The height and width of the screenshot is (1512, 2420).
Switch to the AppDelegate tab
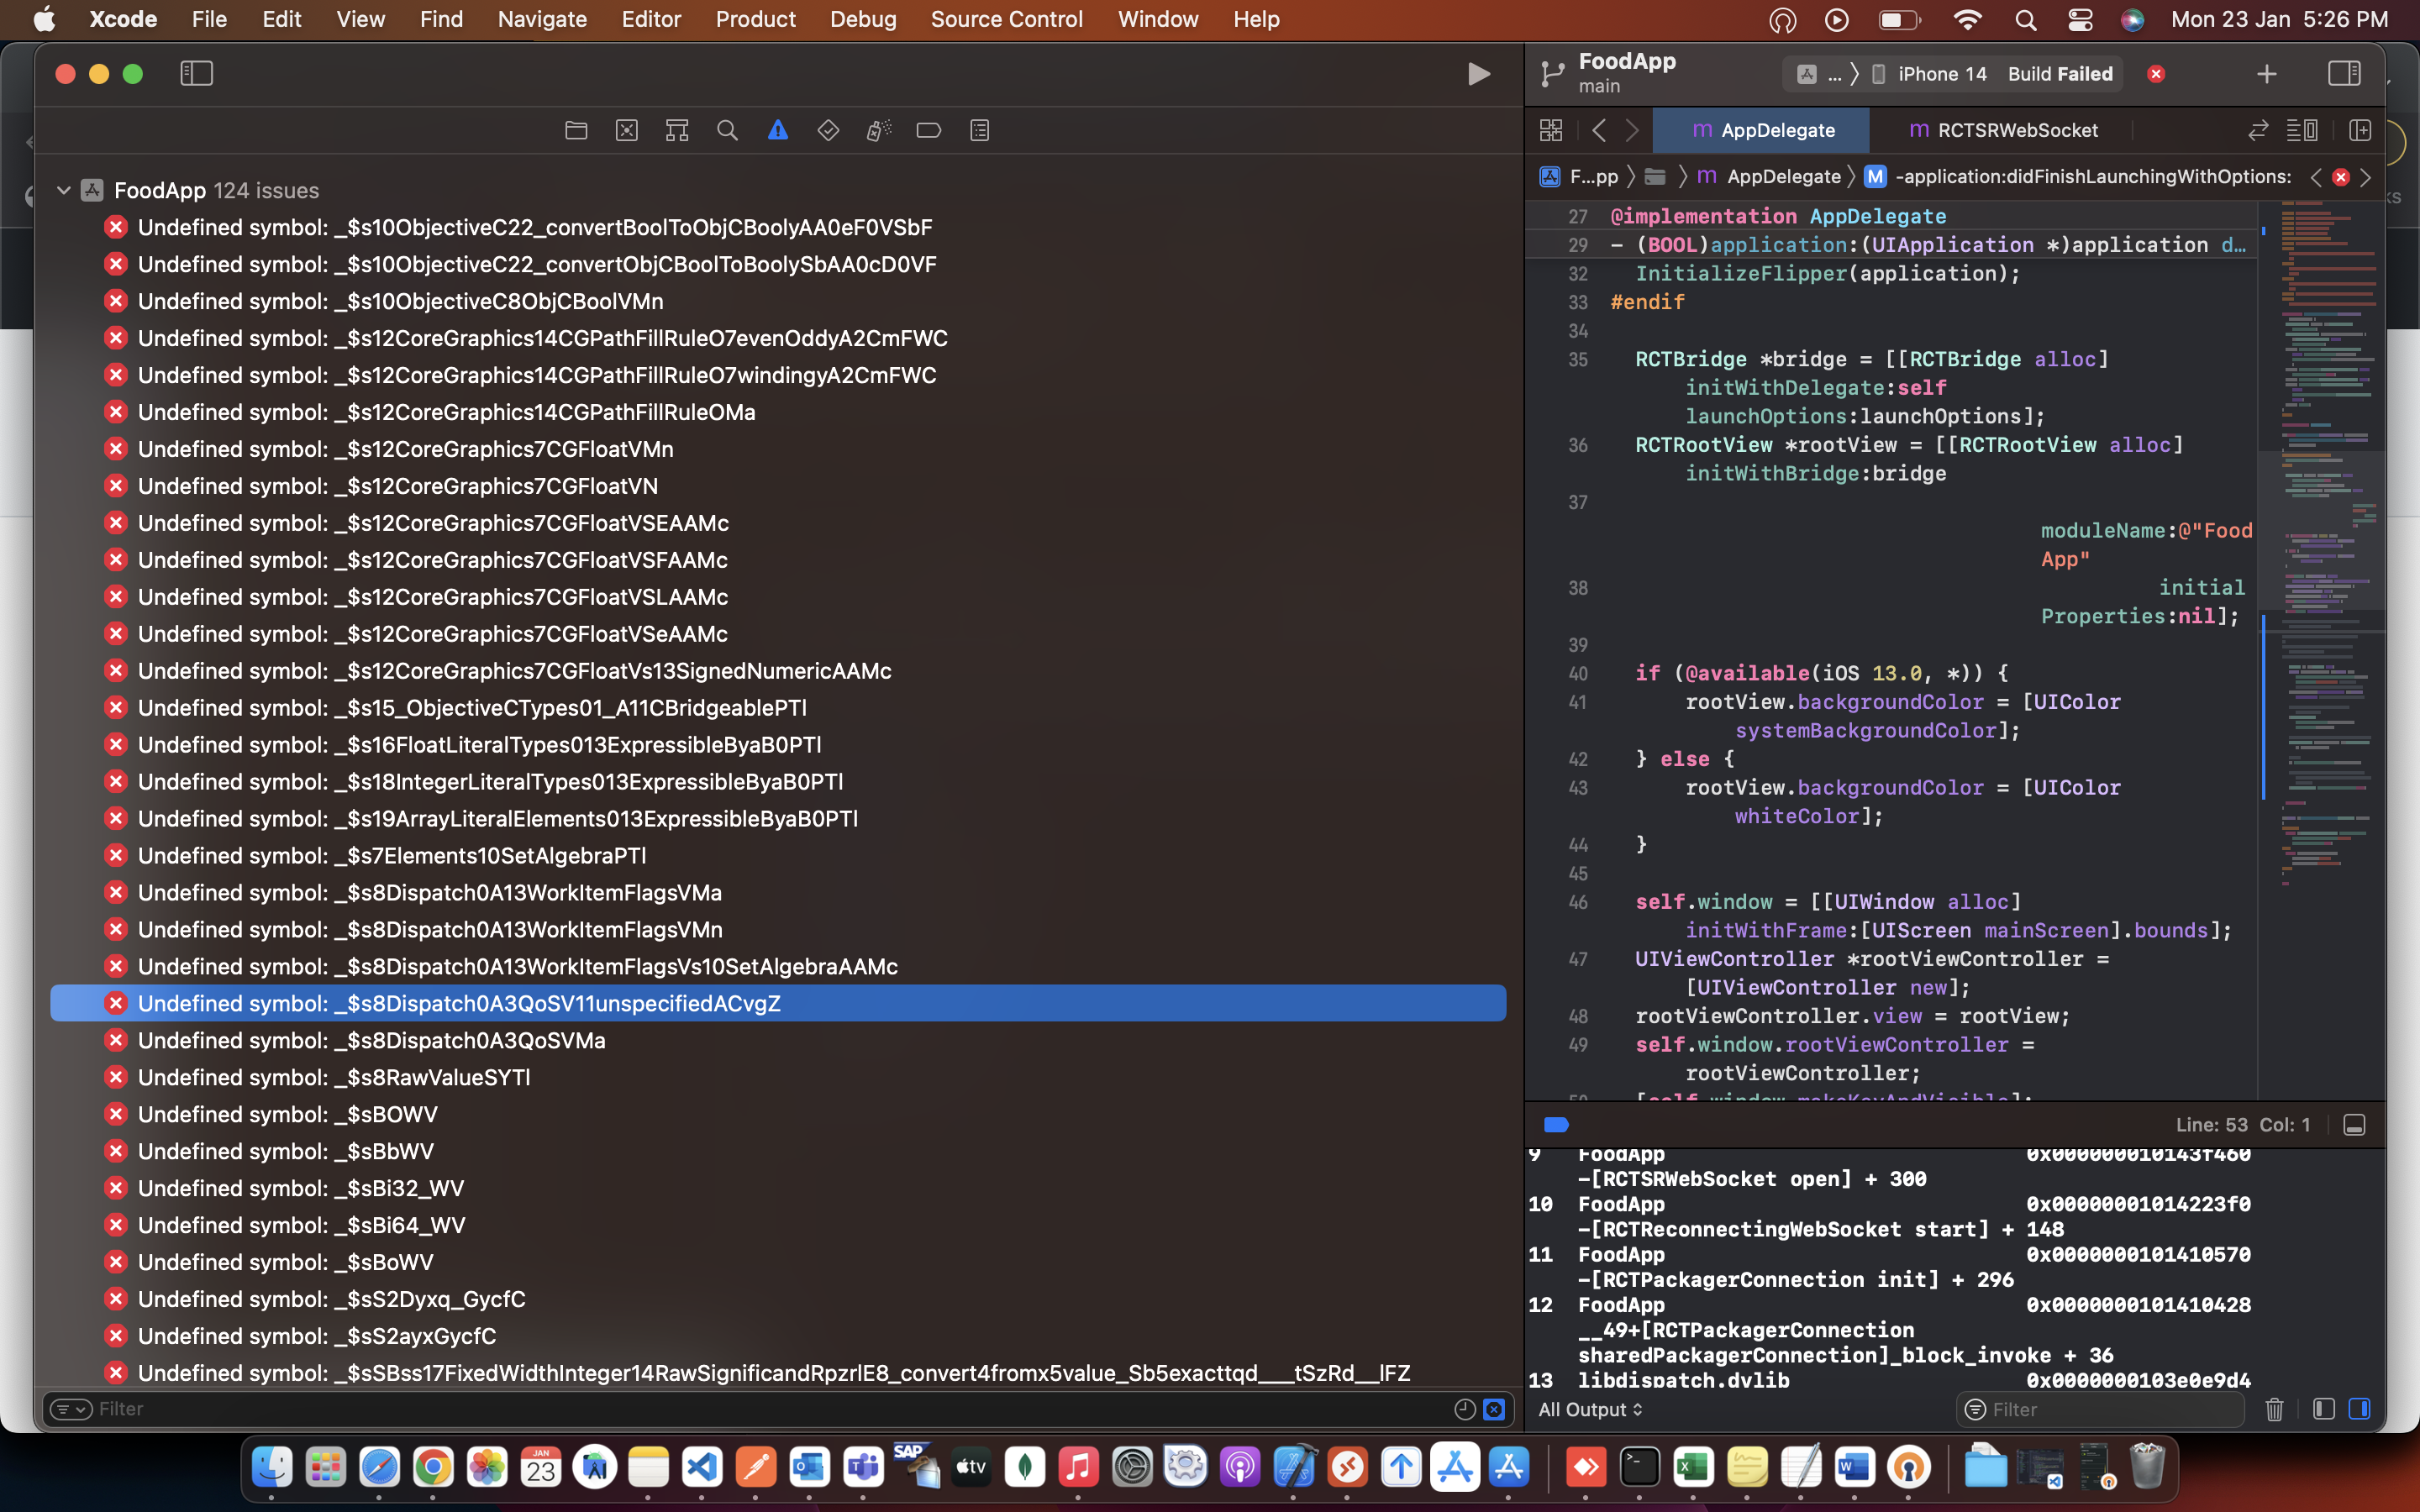(x=1762, y=130)
